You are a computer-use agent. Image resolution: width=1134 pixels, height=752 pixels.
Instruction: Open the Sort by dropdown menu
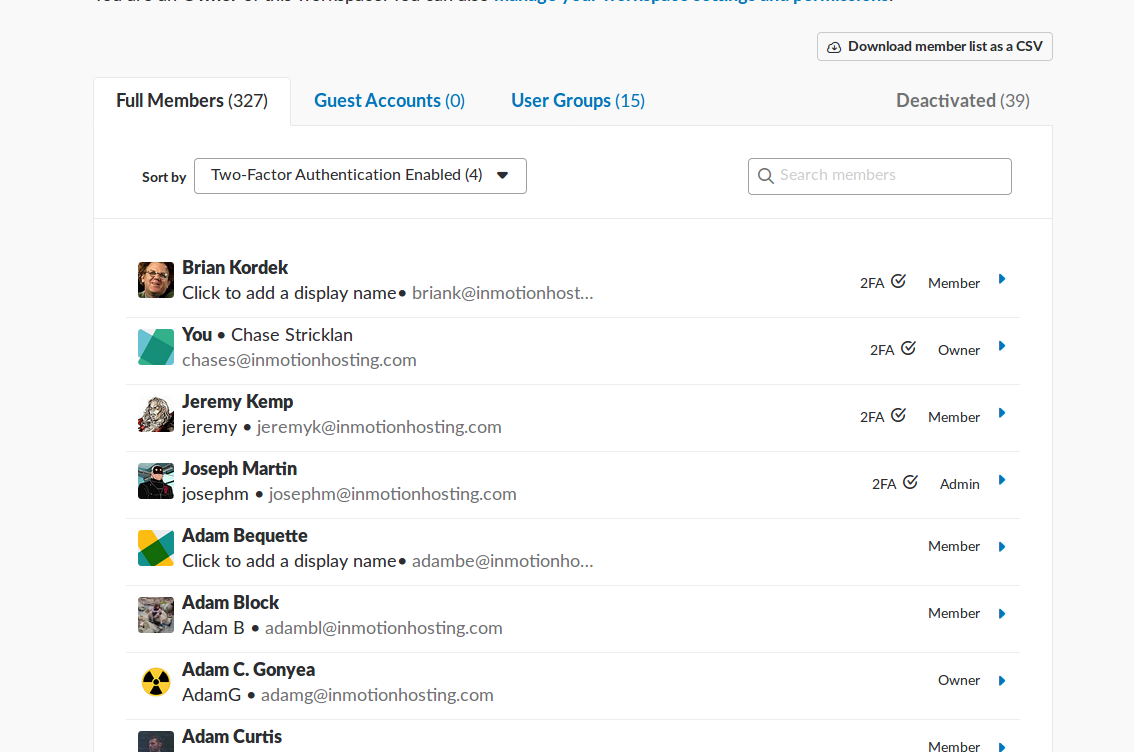(360, 176)
